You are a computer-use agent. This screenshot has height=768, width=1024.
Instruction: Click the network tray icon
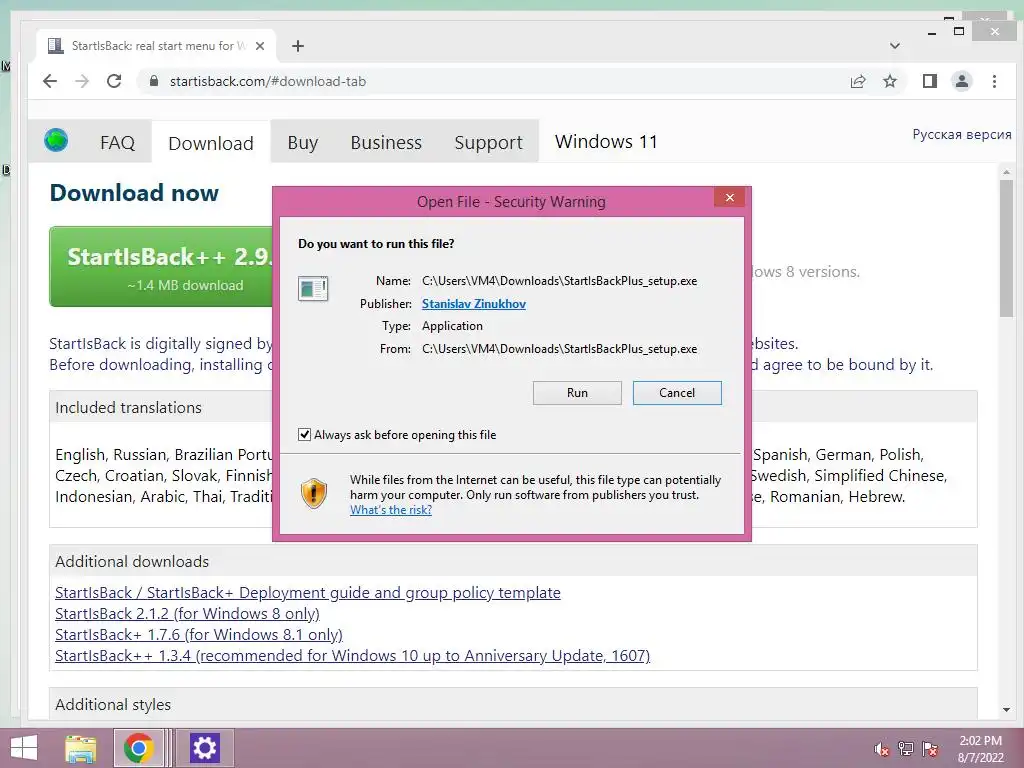[x=906, y=748]
